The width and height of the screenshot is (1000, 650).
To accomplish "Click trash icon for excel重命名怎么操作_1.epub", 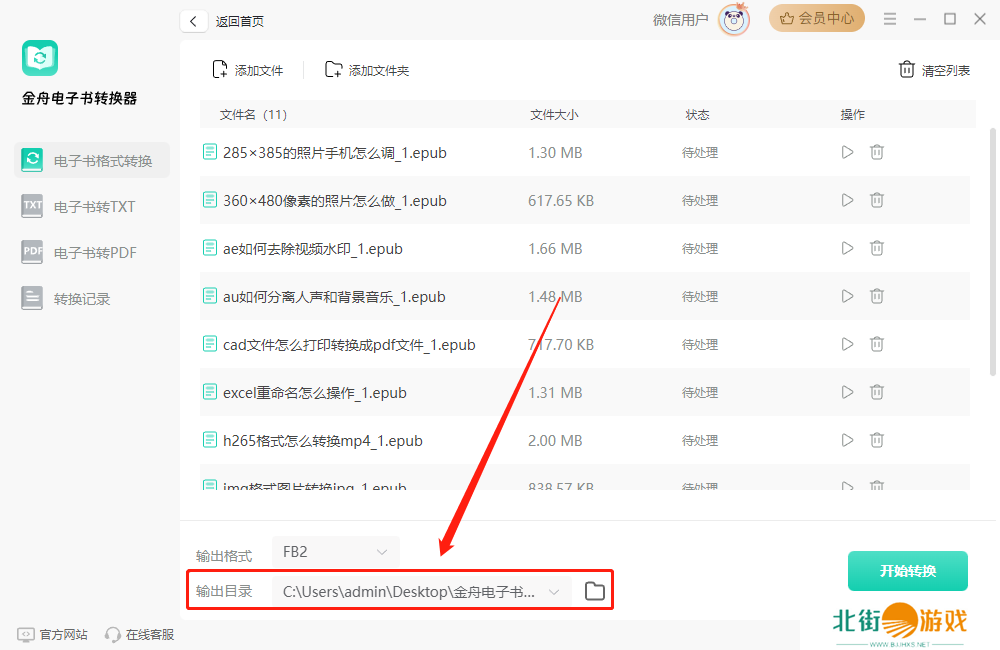I will click(877, 393).
